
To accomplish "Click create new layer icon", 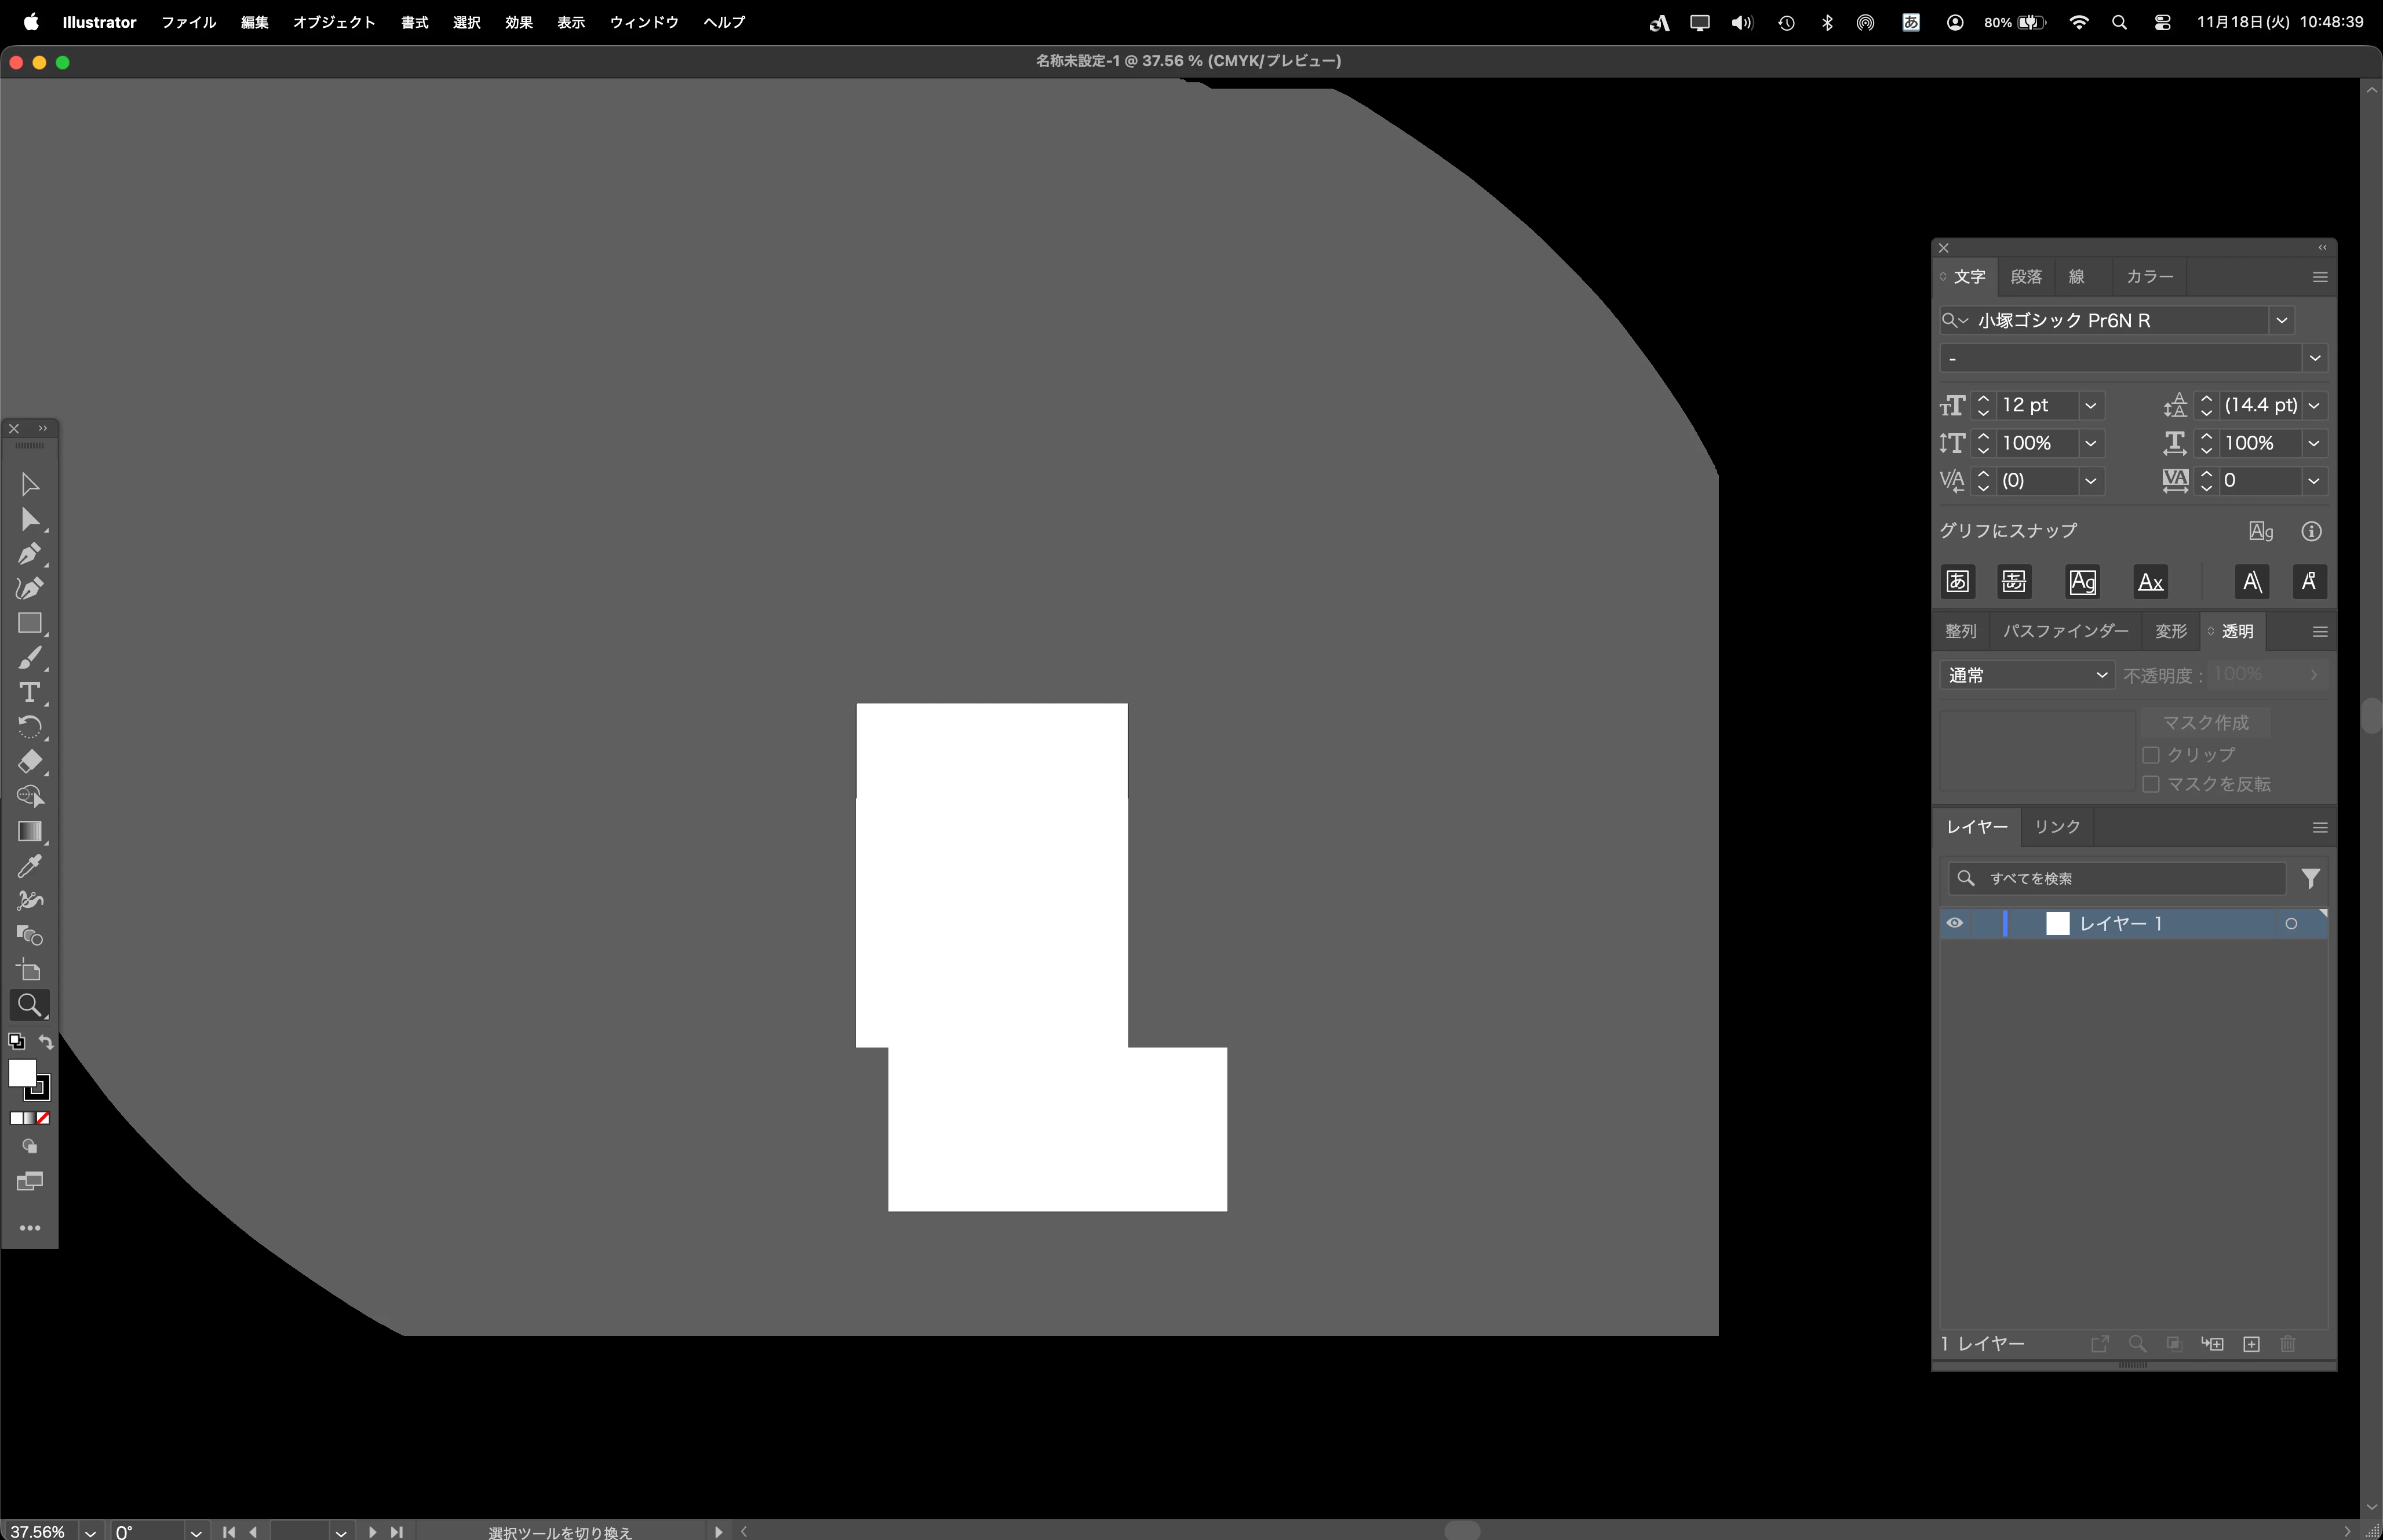I will 2251,1344.
